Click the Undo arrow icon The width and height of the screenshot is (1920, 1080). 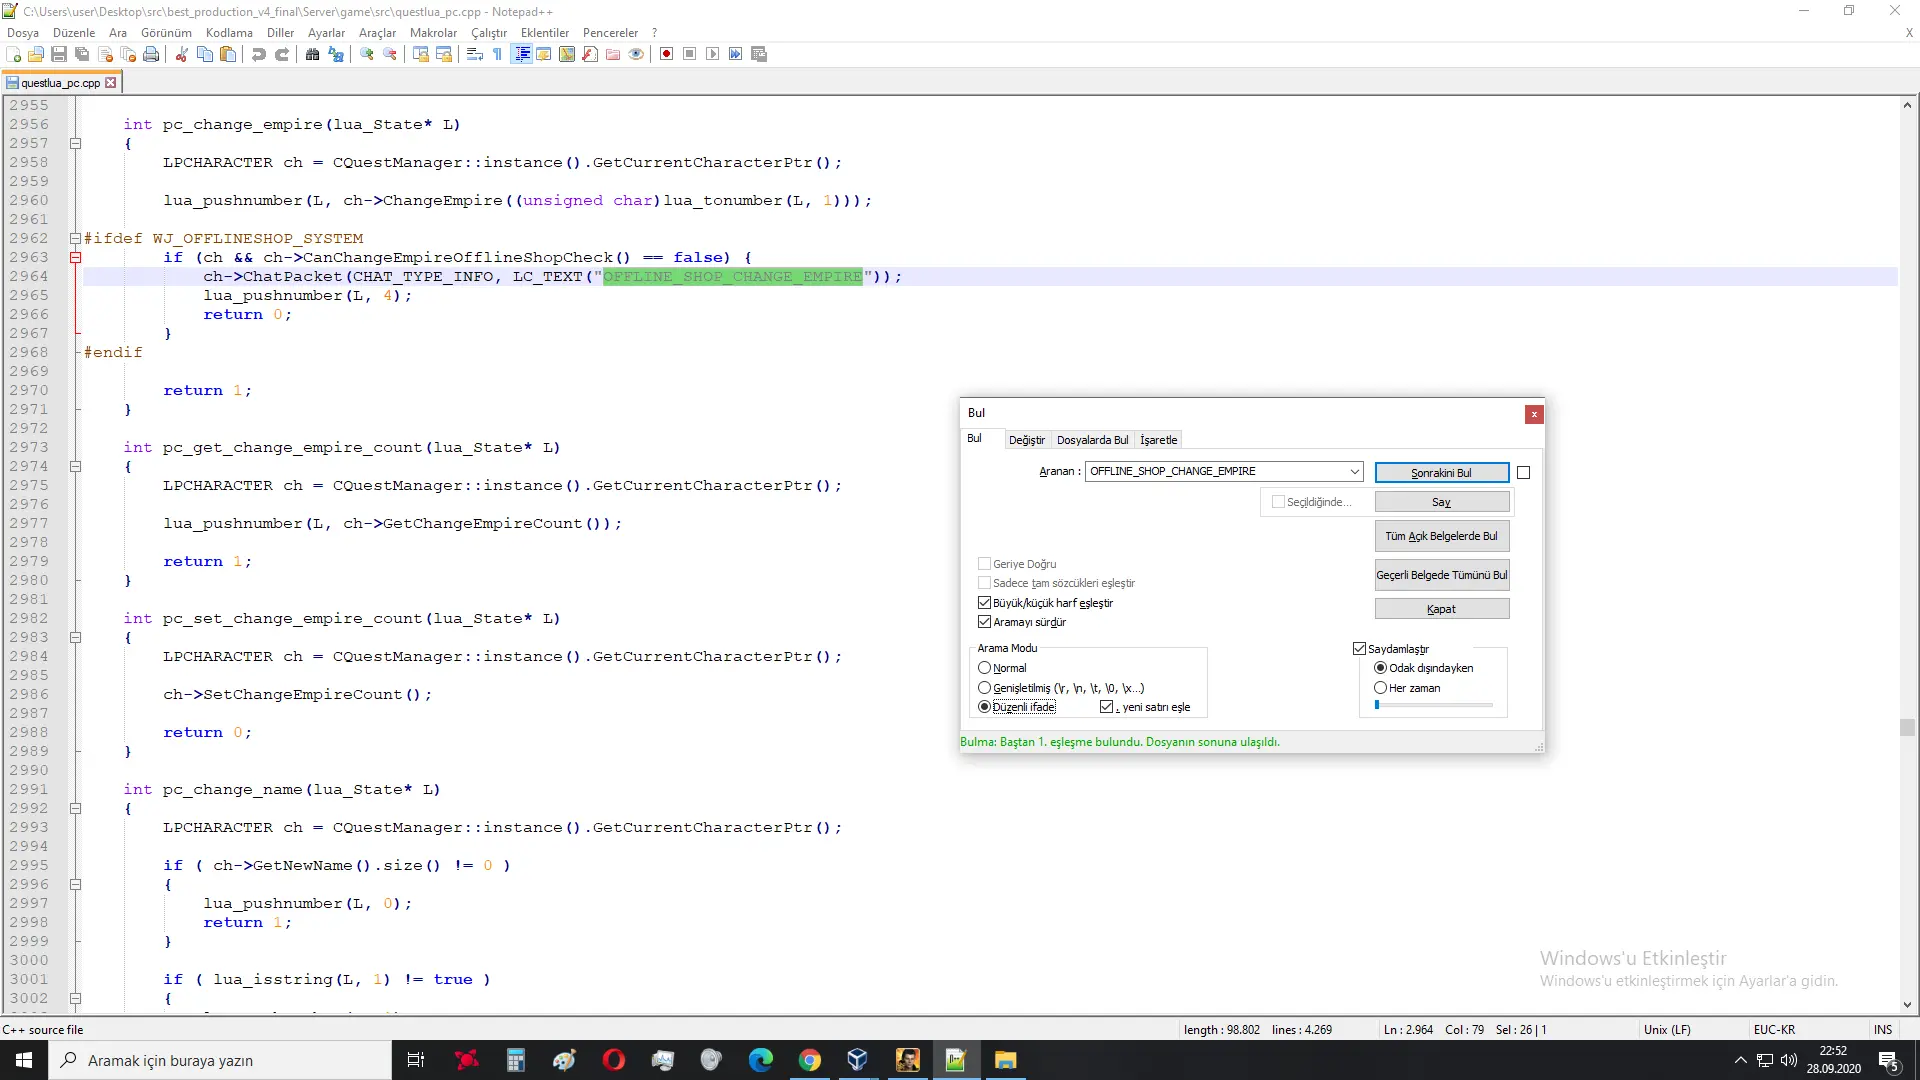click(x=259, y=54)
